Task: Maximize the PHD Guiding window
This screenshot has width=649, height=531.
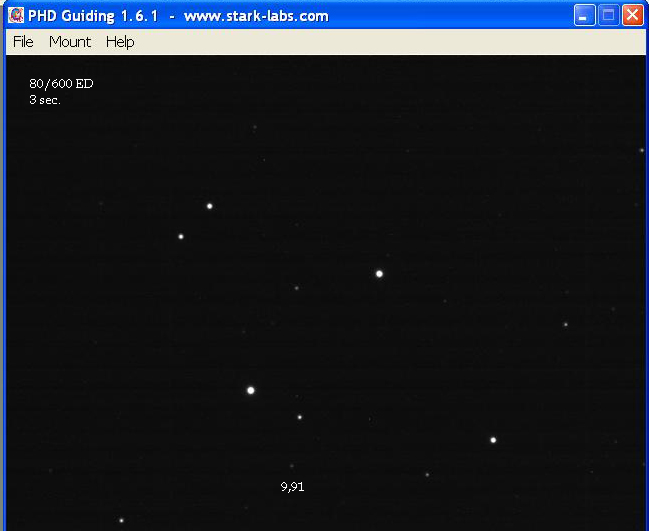Action: point(608,16)
